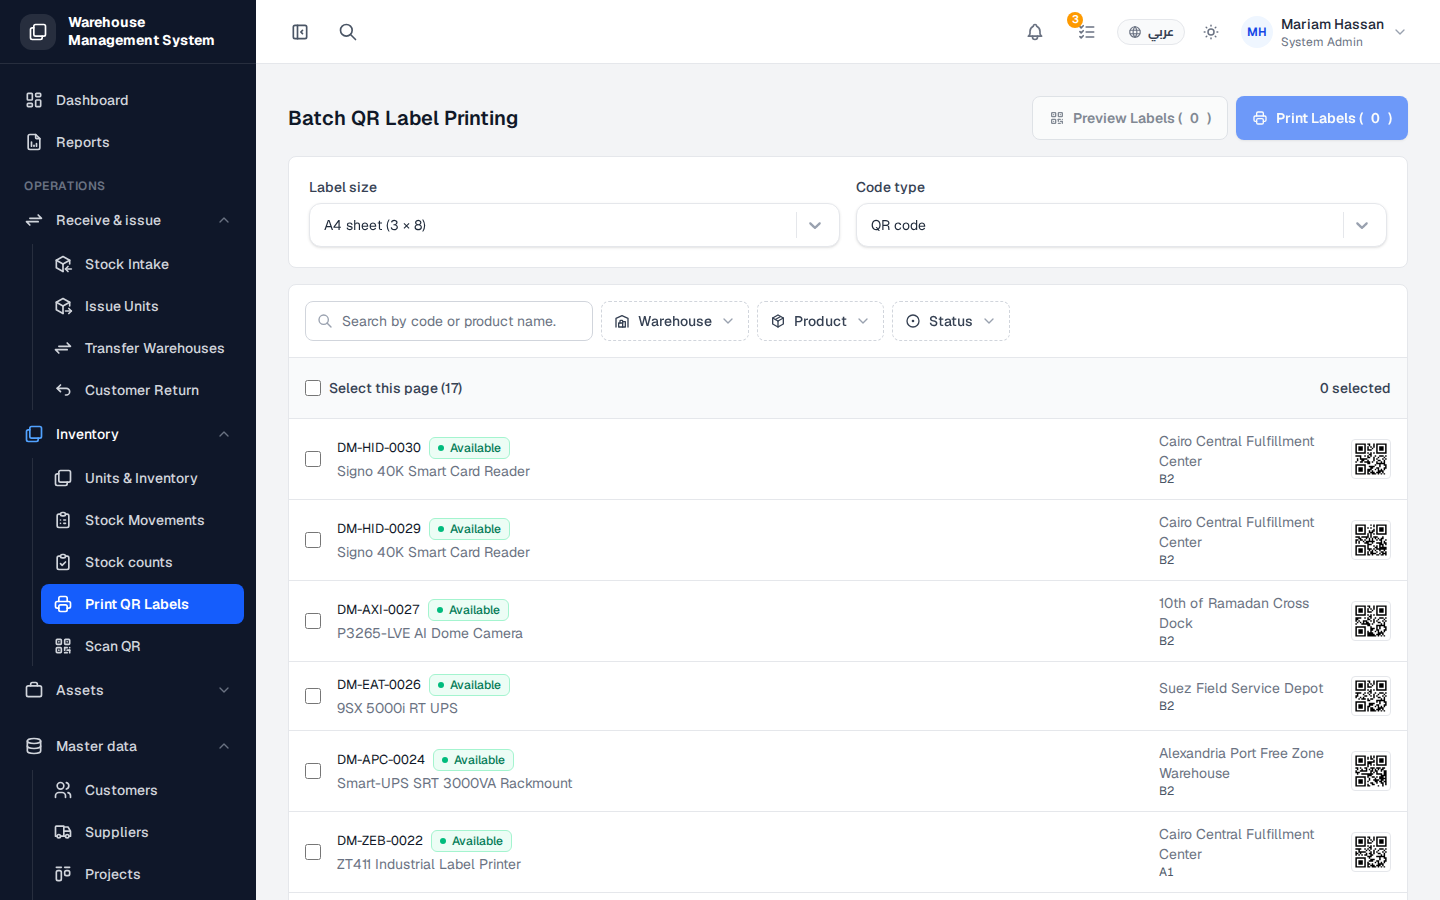This screenshot has height=900, width=1440.
Task: Select the DM-HID-0030 row checkbox
Action: (313, 459)
